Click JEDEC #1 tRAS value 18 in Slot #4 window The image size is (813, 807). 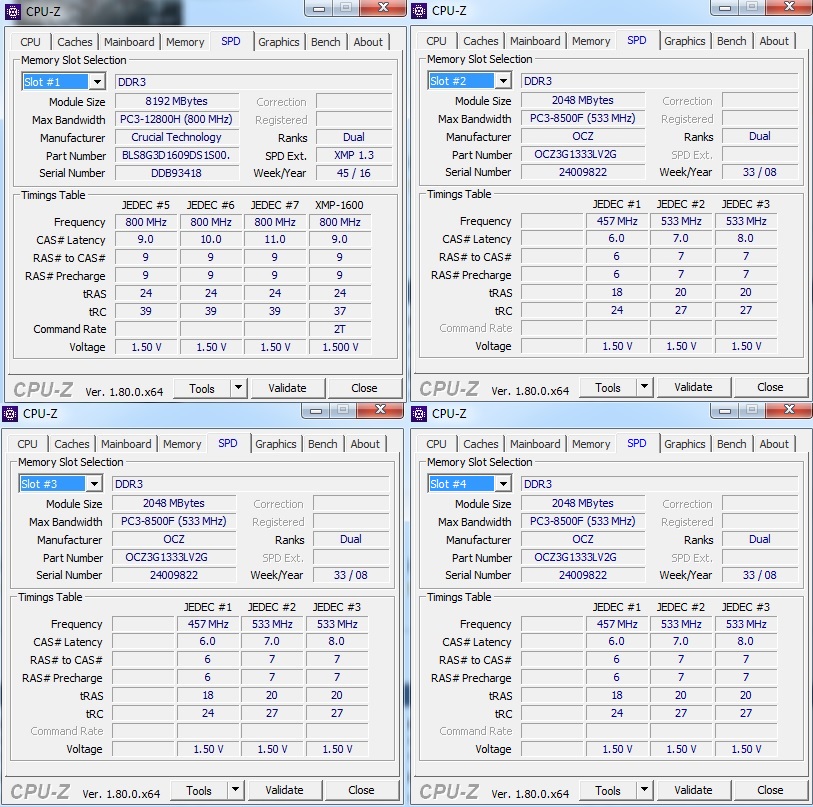click(x=616, y=695)
